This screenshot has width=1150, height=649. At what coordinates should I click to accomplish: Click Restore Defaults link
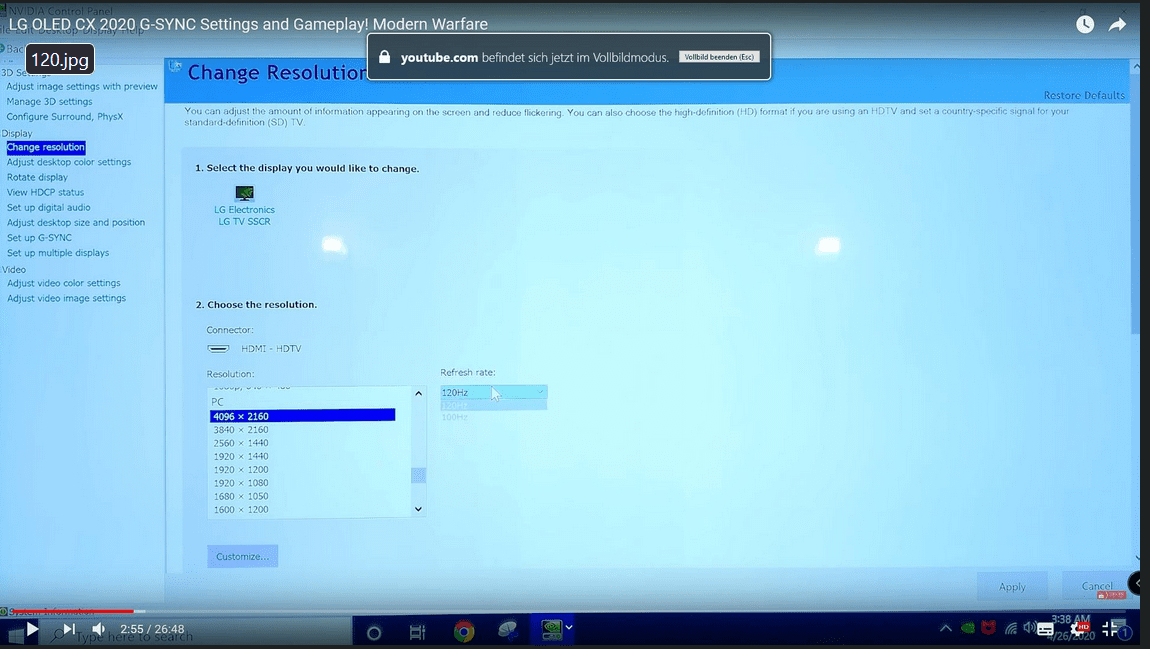(1084, 95)
